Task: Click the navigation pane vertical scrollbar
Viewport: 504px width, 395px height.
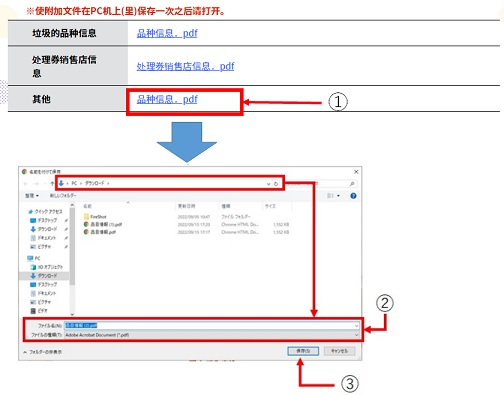Action: pos(72,259)
